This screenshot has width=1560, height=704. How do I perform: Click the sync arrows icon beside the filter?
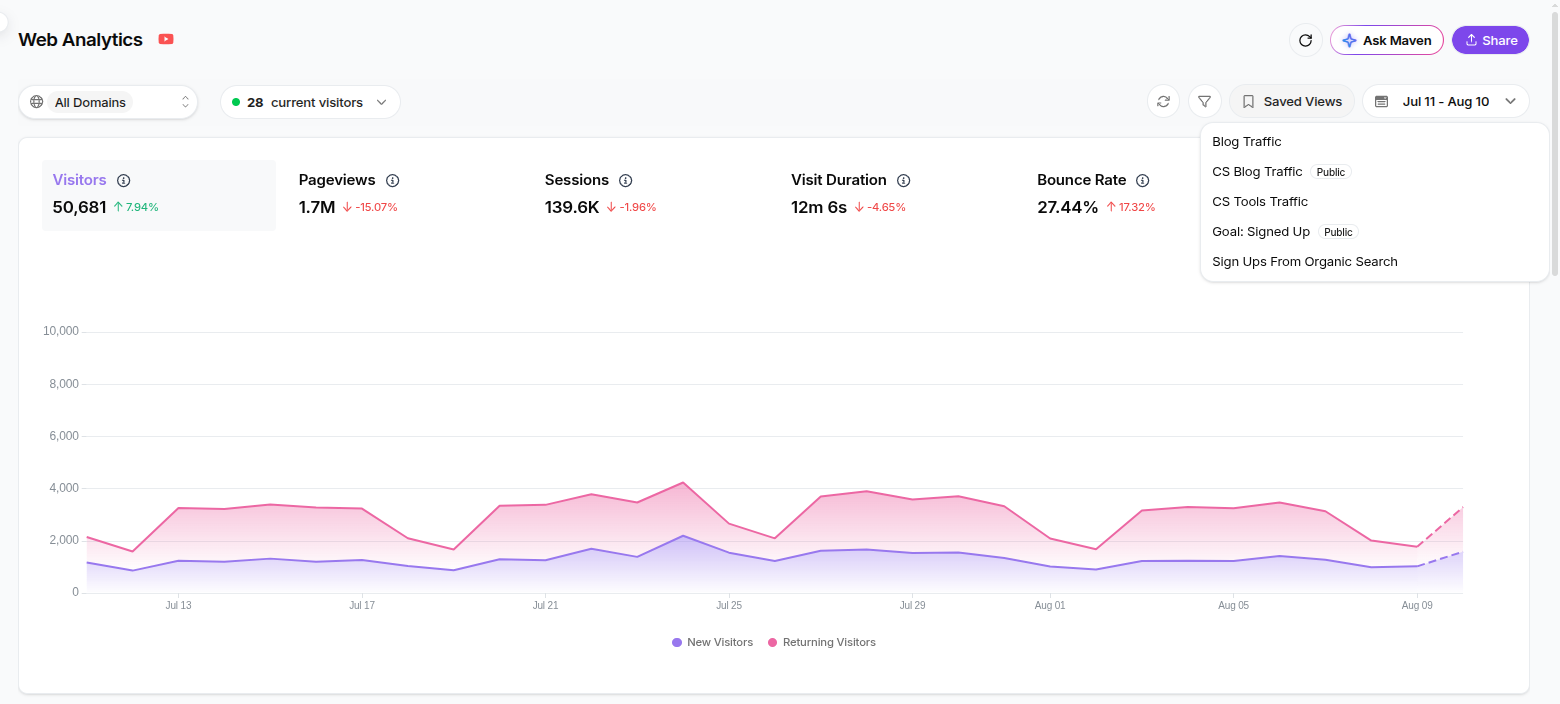(x=1163, y=101)
